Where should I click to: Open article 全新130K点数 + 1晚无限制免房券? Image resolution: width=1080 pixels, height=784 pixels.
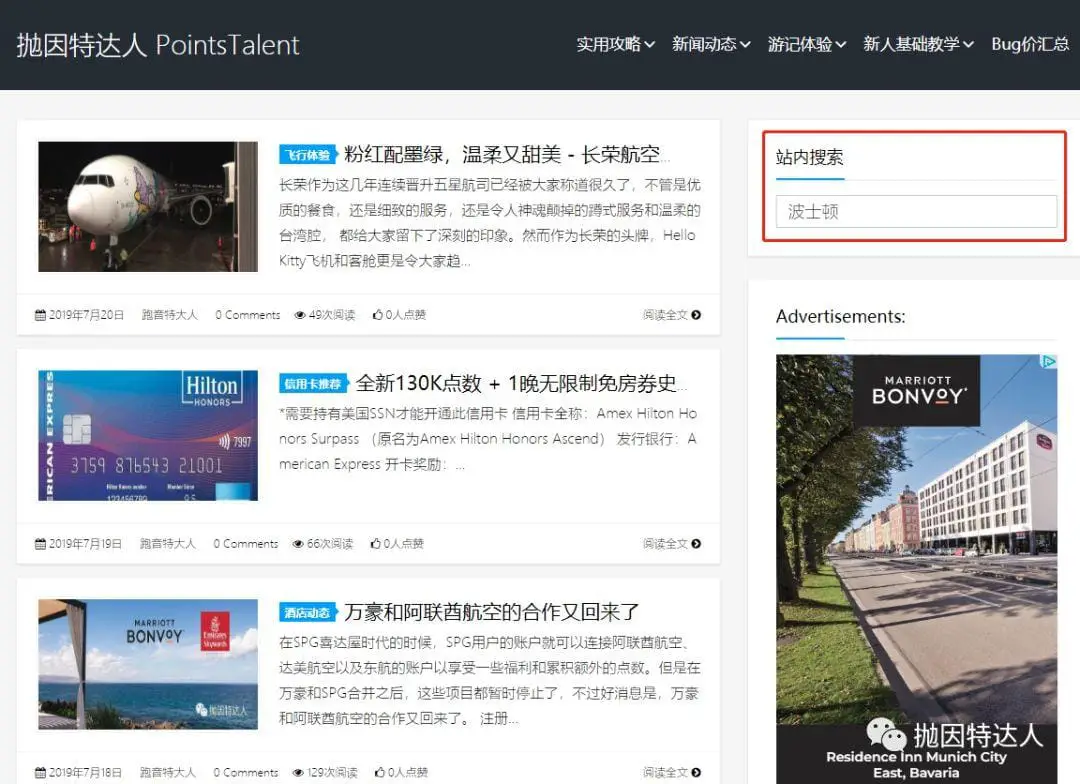pos(521,383)
